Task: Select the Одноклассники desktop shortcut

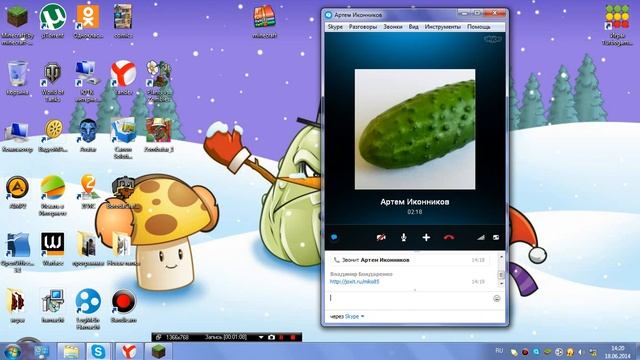Action: pyautogui.click(x=88, y=21)
